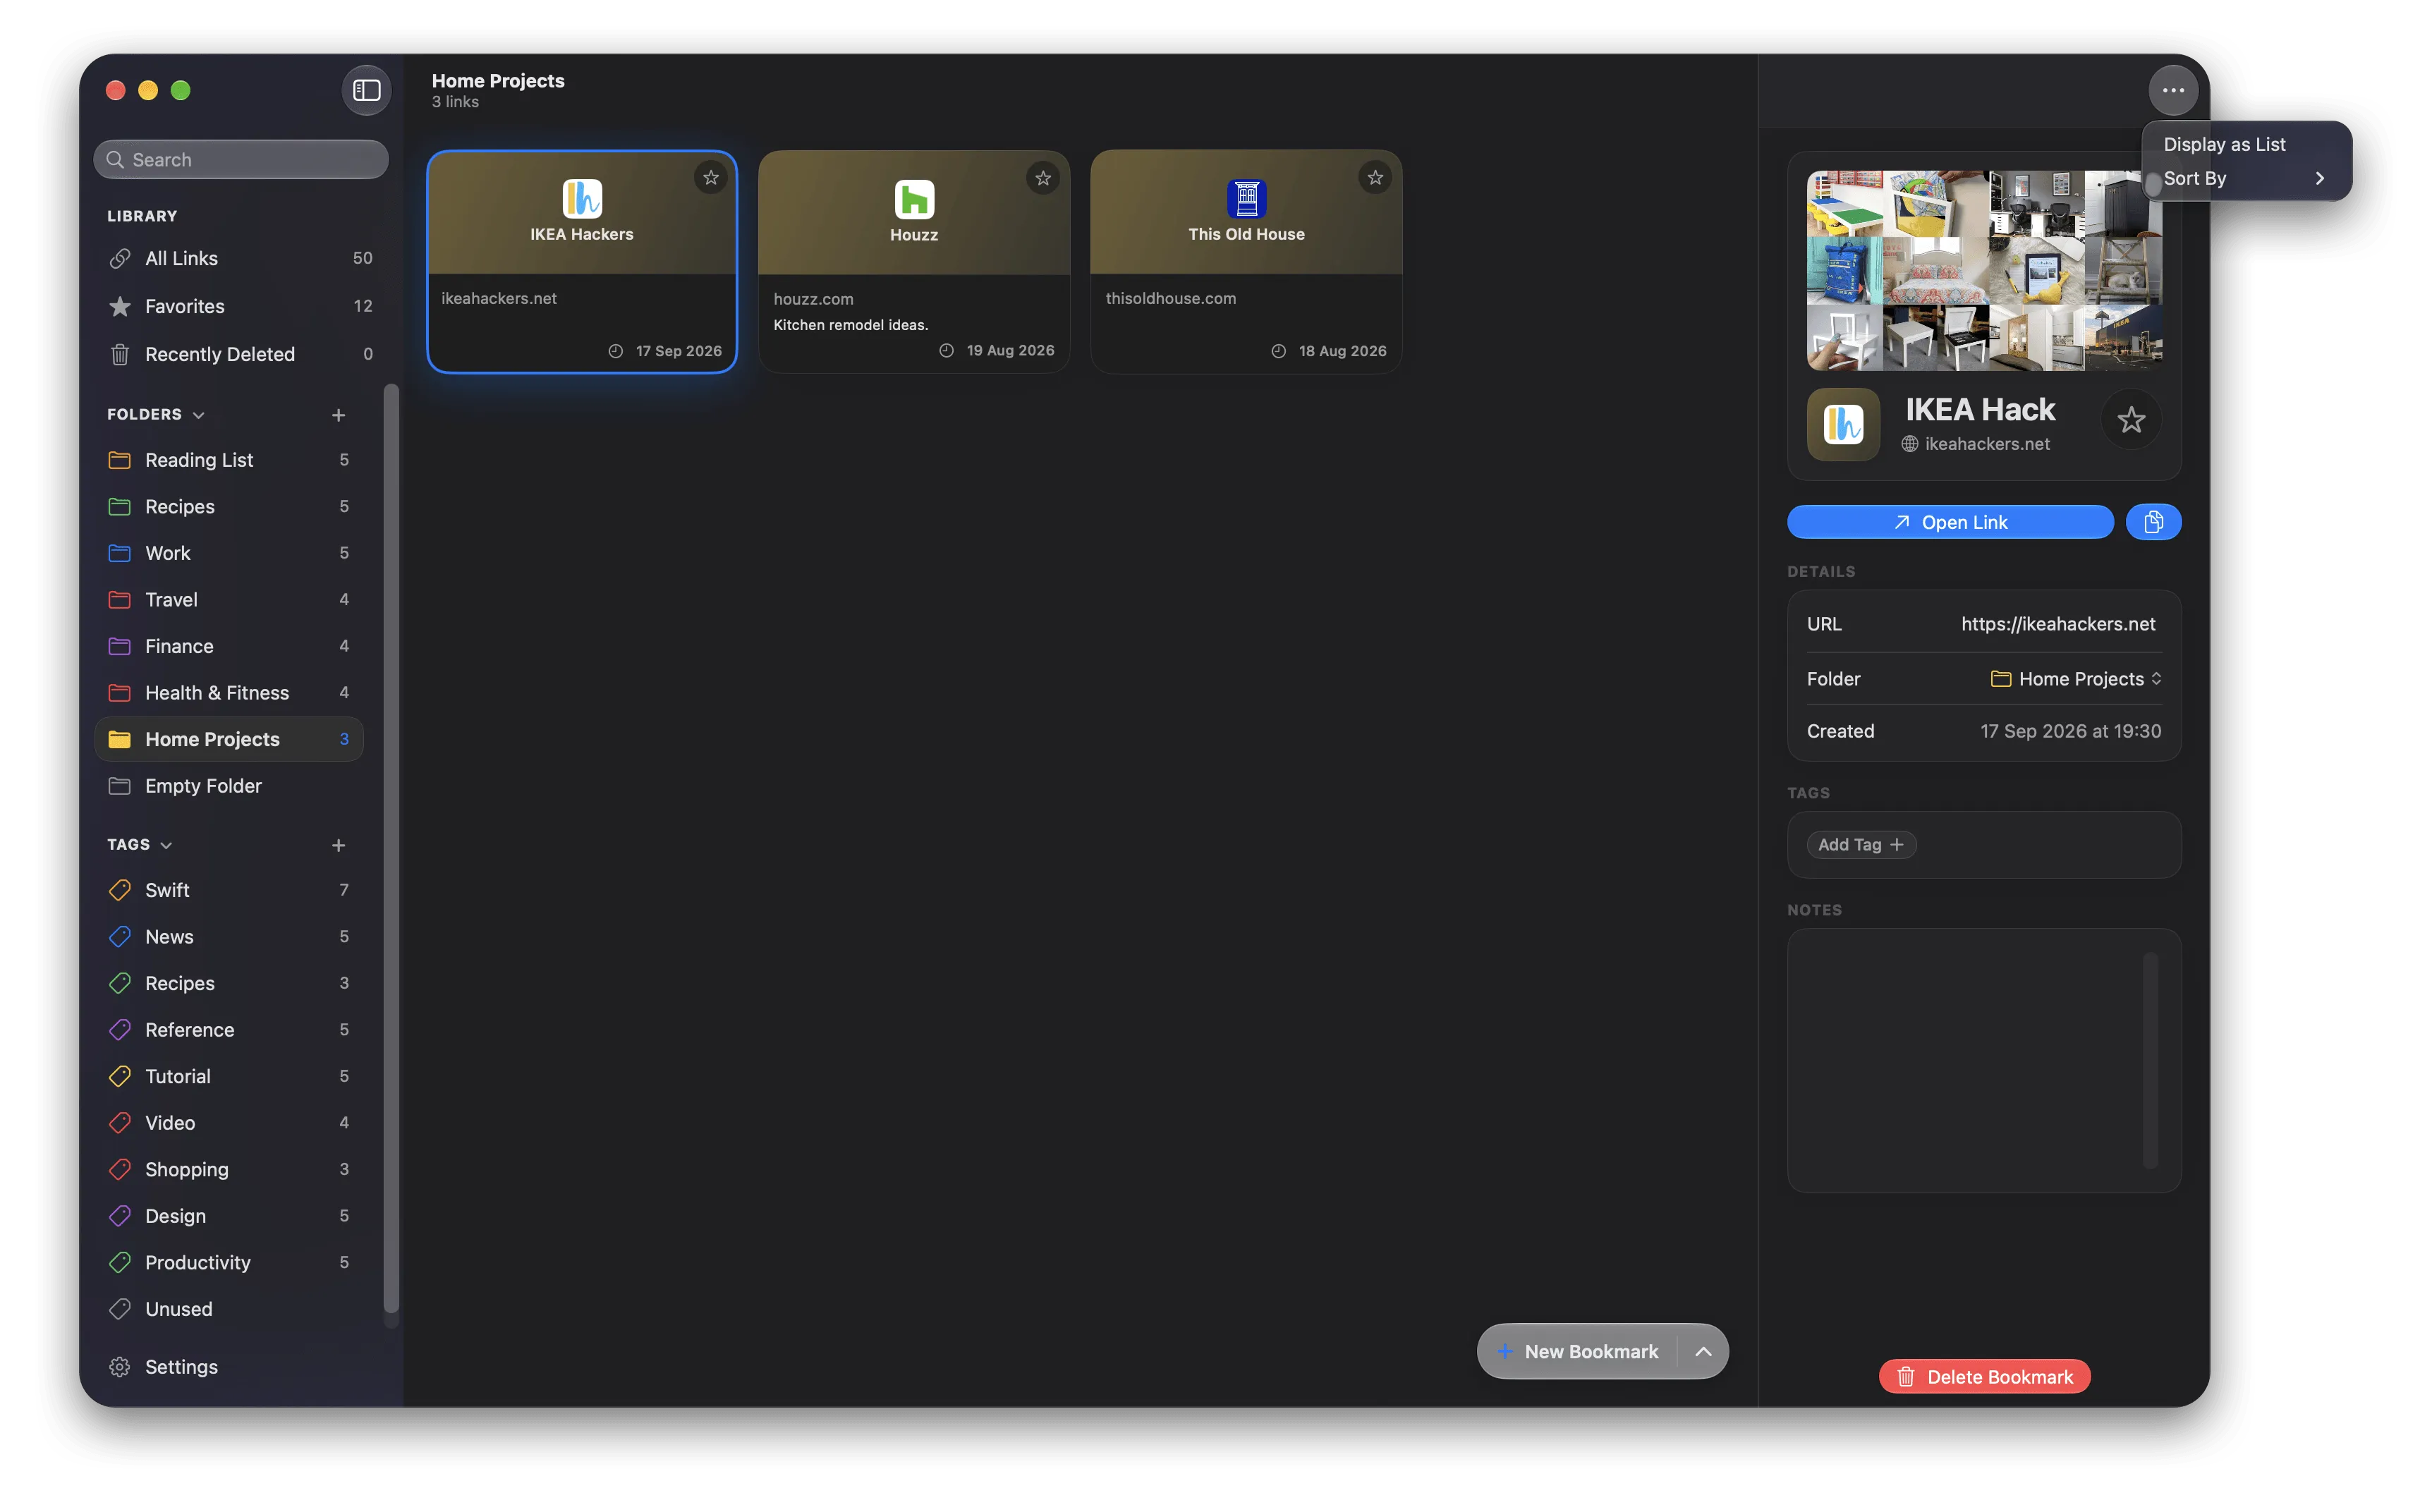Open the Empty Folder item
Viewport: 2432px width, 1512px height.
[x=229, y=785]
